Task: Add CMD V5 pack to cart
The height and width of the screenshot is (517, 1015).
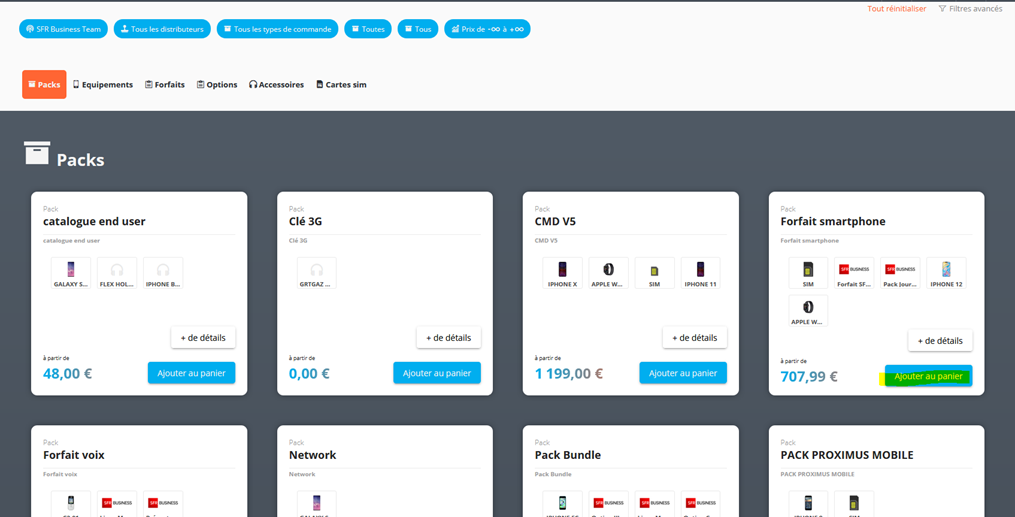Action: (x=683, y=373)
